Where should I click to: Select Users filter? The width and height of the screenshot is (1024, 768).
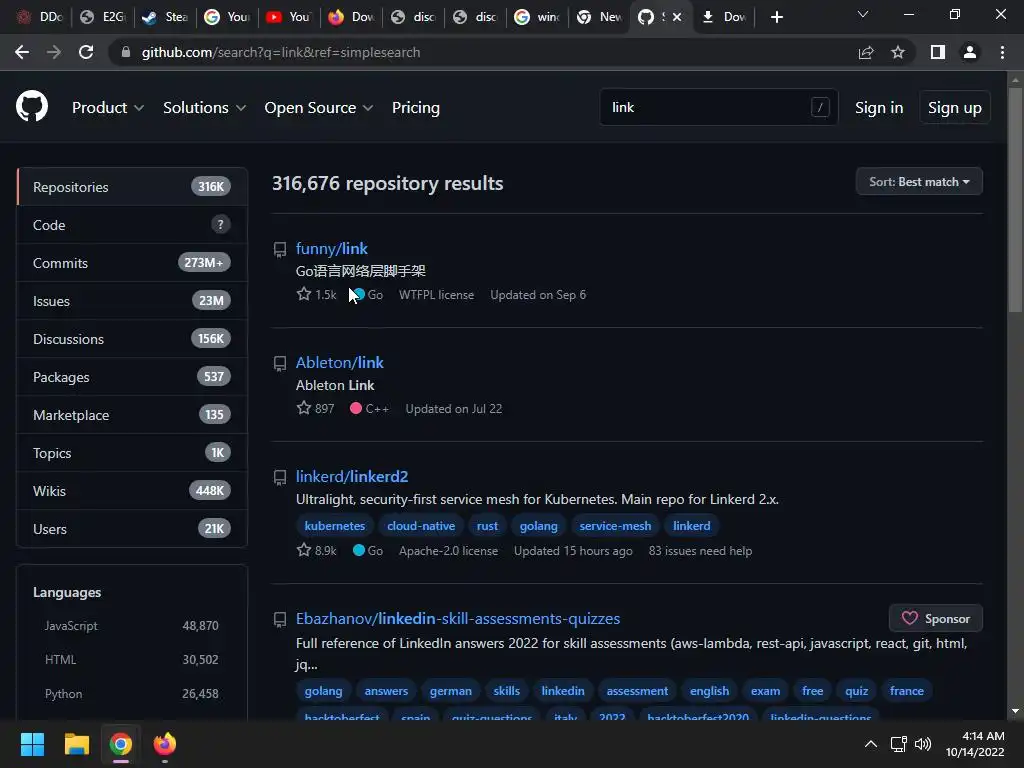tap(132, 528)
